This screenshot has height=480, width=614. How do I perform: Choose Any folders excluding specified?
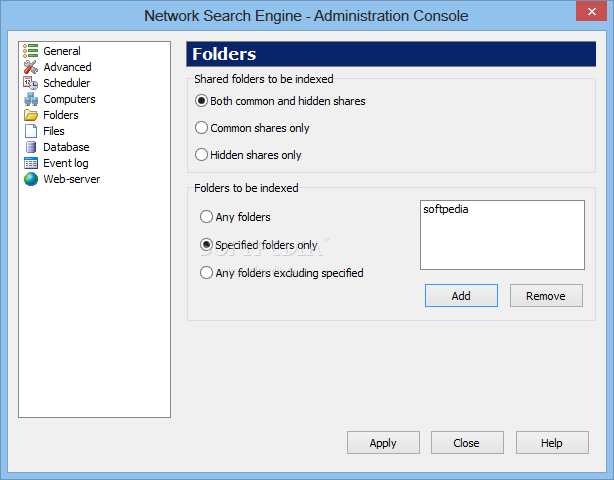coord(282,273)
